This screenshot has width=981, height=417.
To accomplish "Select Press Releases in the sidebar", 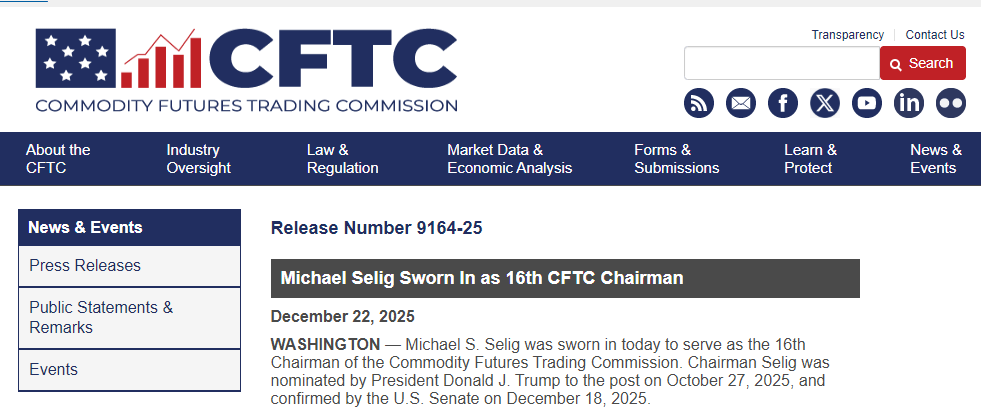I will 85,265.
